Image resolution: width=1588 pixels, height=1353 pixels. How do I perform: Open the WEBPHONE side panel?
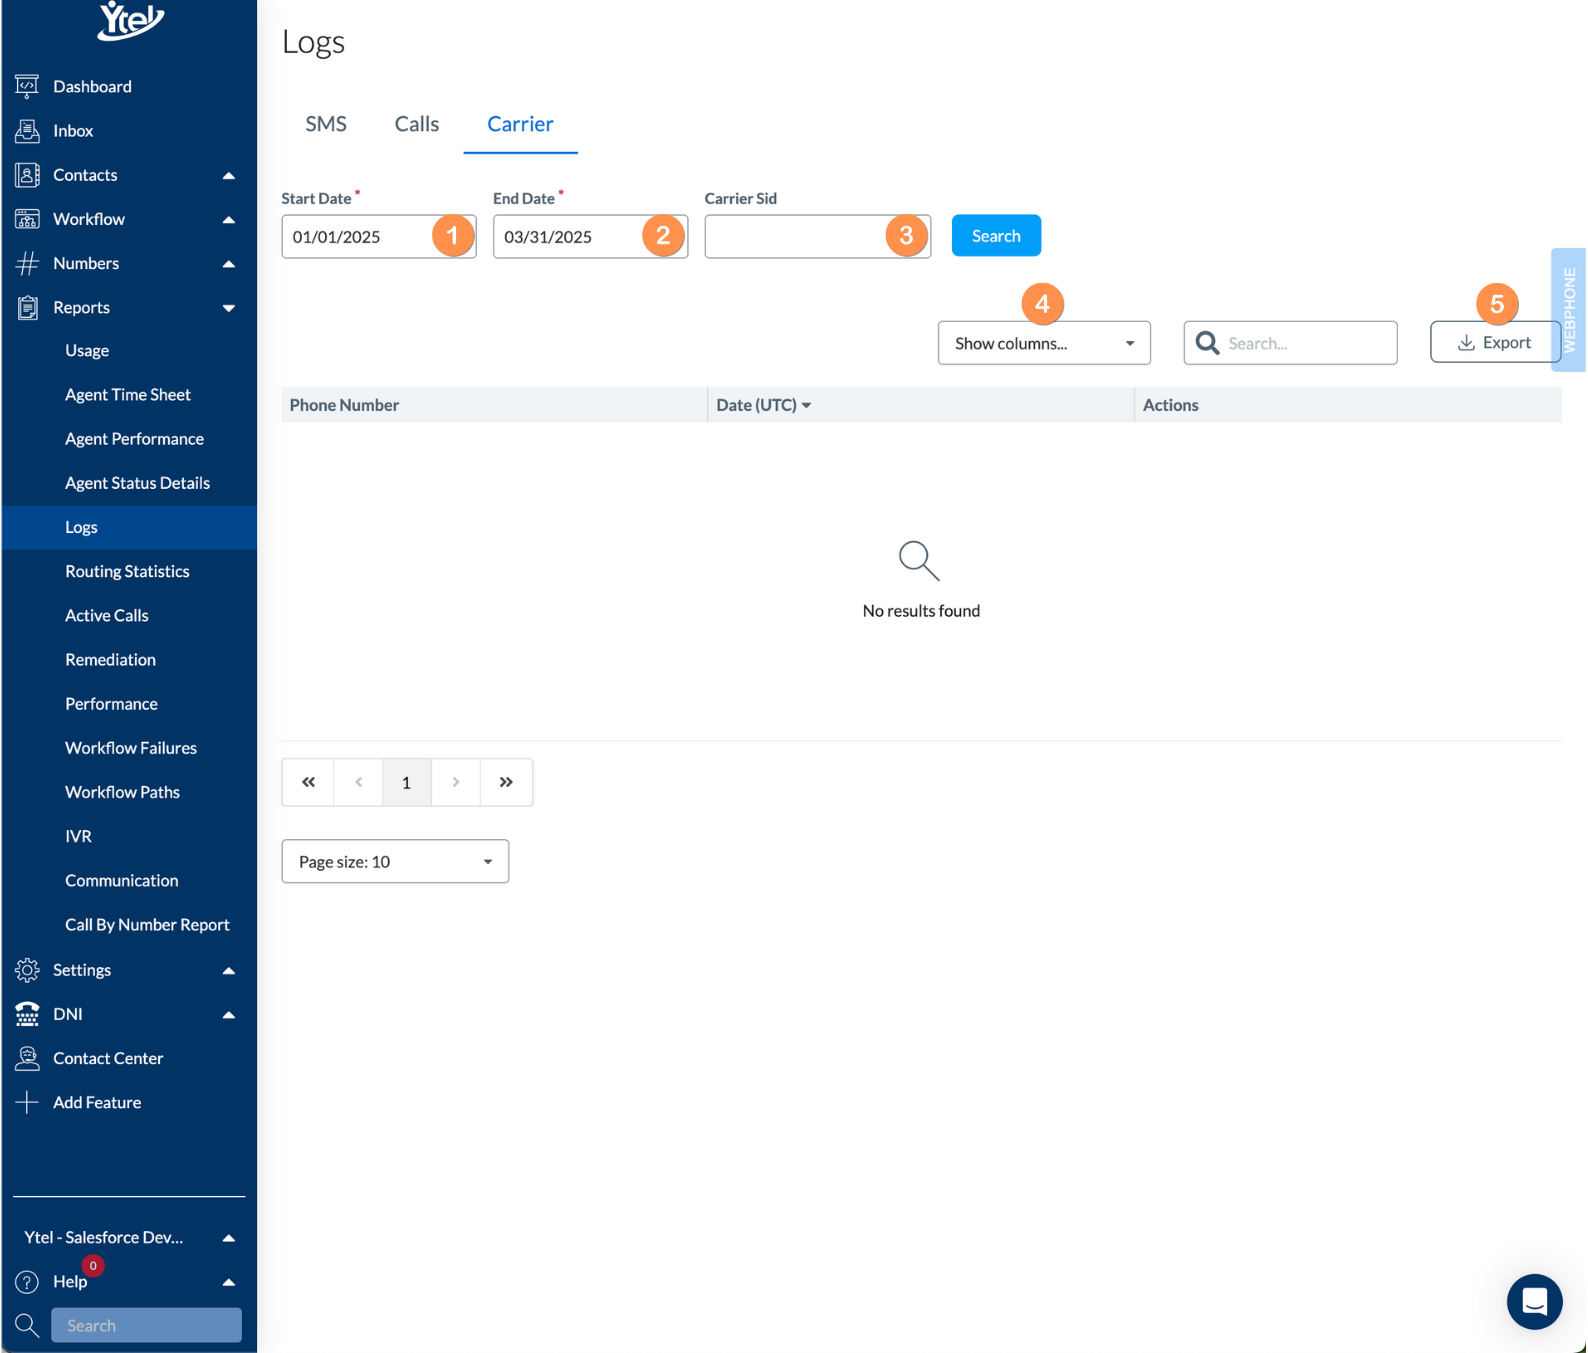tap(1569, 310)
